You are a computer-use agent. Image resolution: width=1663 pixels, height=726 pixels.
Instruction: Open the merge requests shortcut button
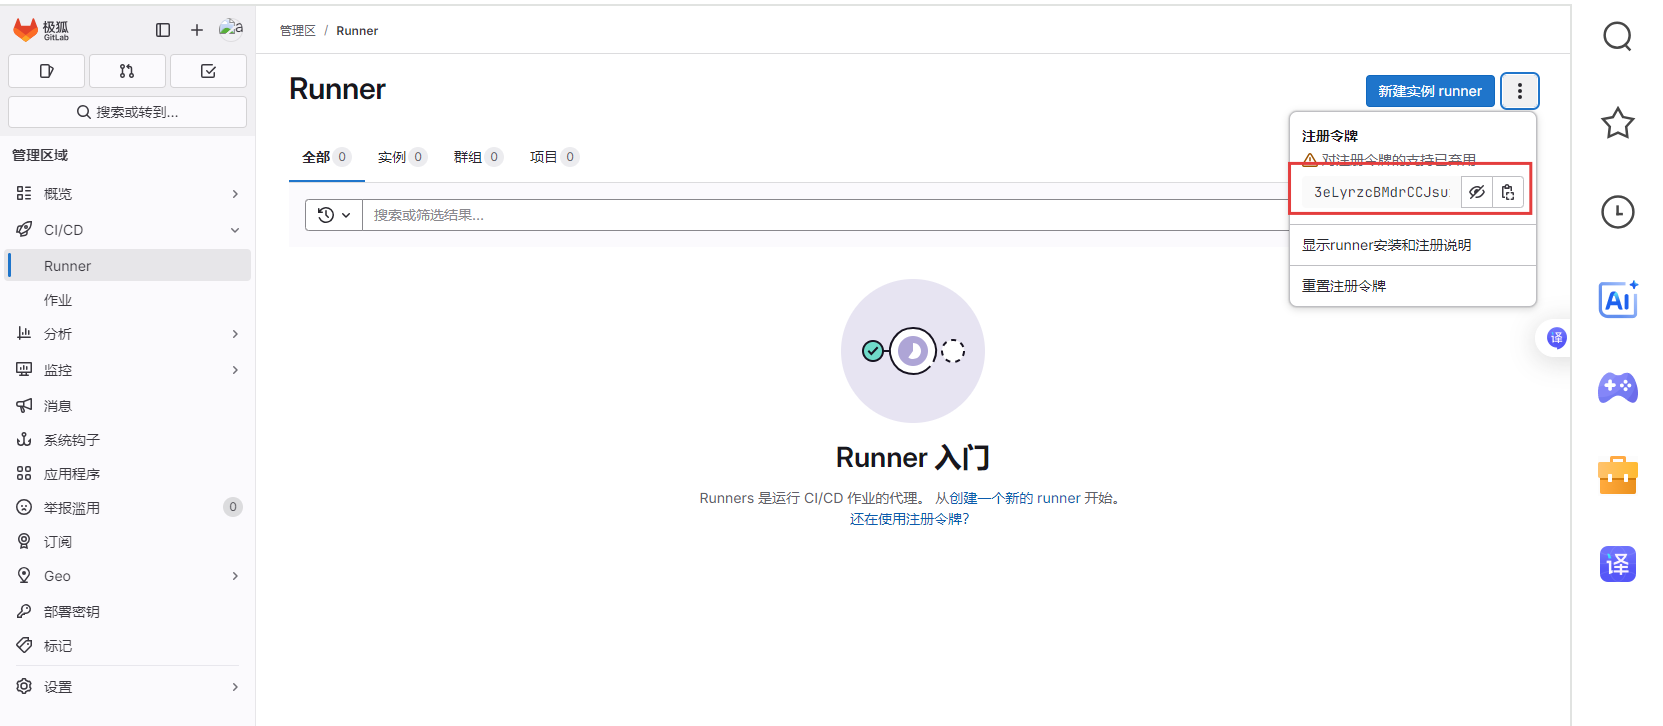(127, 71)
